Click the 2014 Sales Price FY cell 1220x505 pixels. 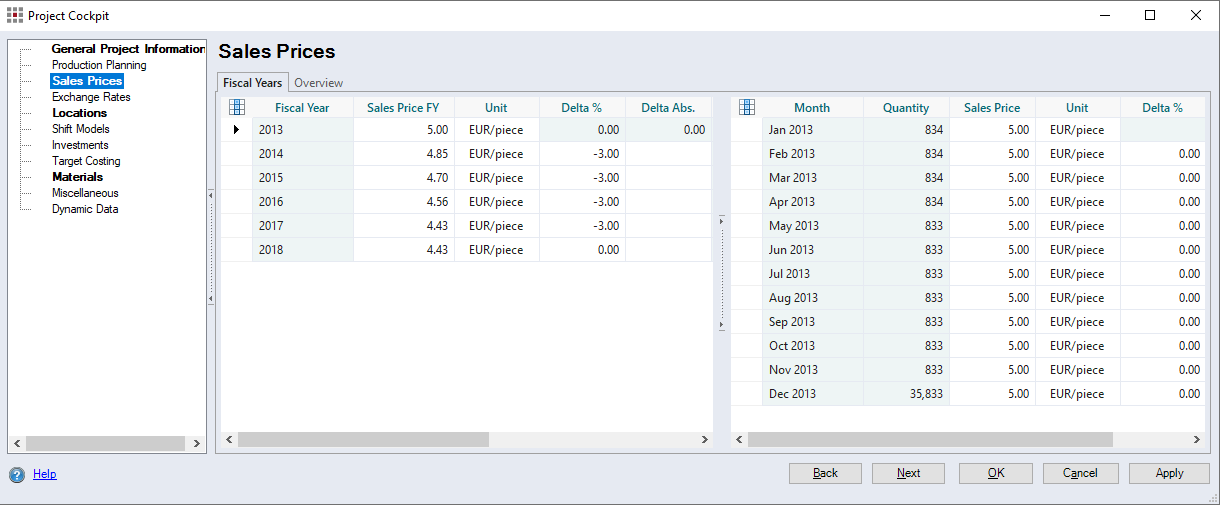404,154
